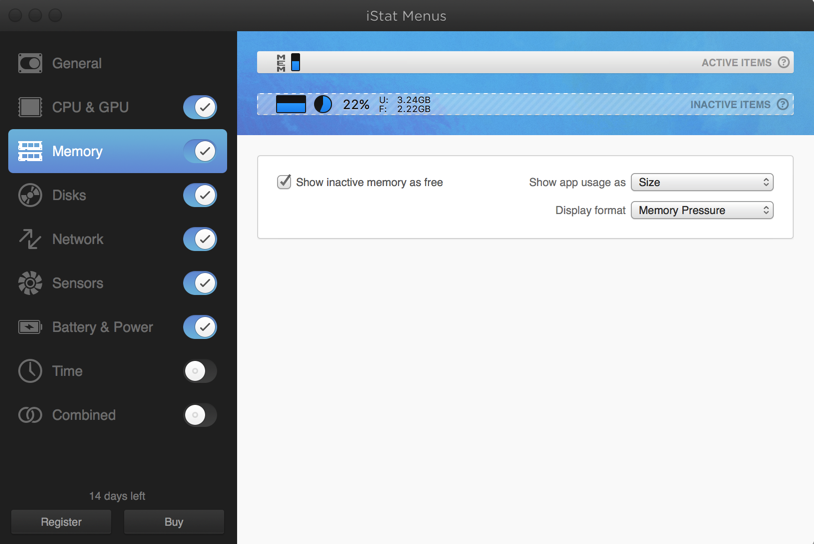Open the Network section
The width and height of the screenshot is (814, 544).
point(117,239)
